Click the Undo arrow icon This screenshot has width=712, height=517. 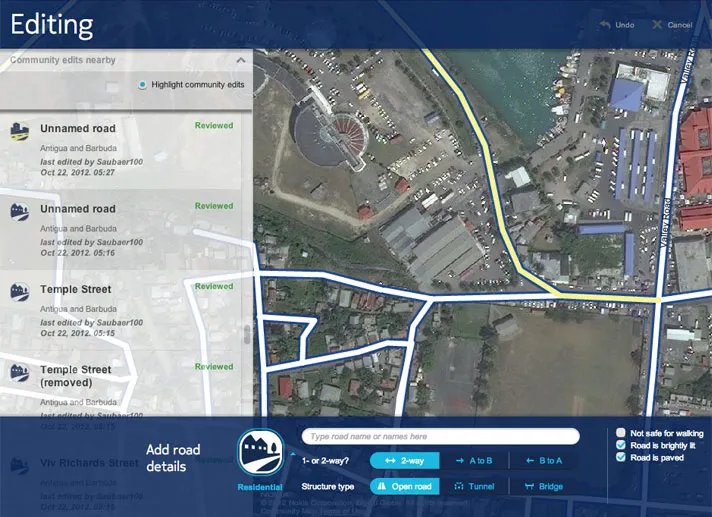pos(604,25)
